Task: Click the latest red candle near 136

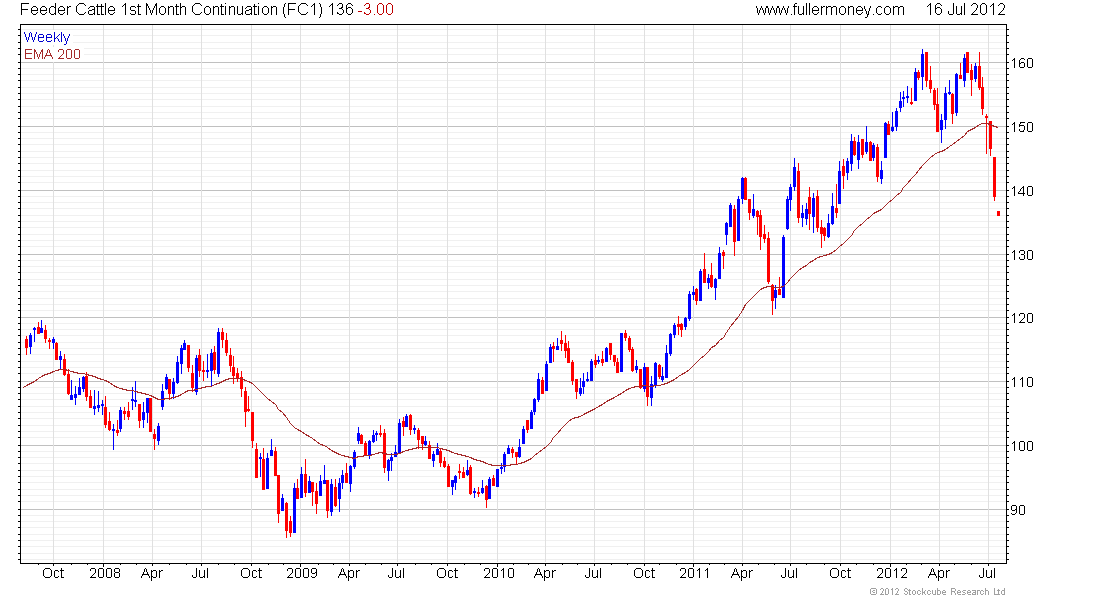Action: [998, 213]
